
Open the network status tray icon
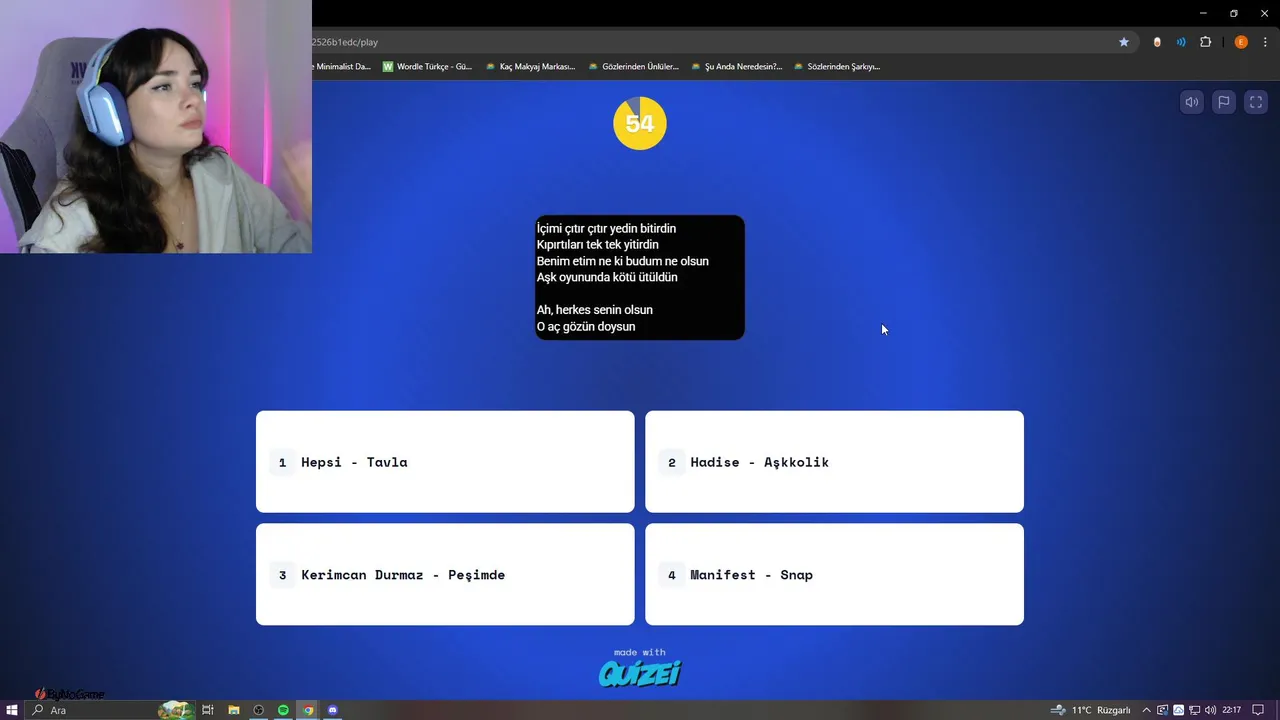coord(1195,710)
